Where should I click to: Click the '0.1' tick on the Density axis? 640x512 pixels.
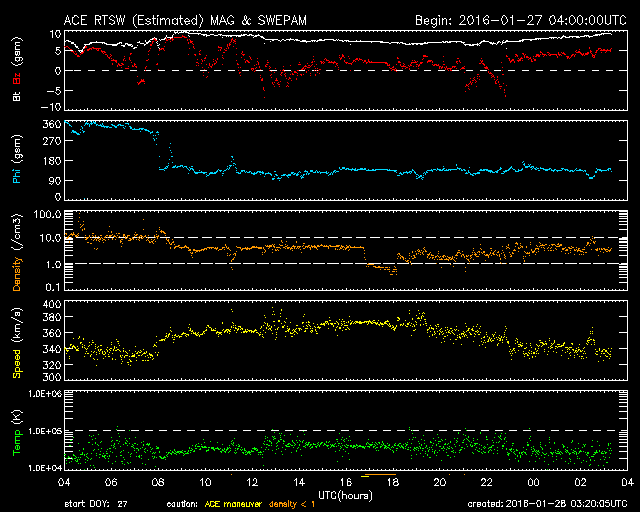[x=53, y=287]
